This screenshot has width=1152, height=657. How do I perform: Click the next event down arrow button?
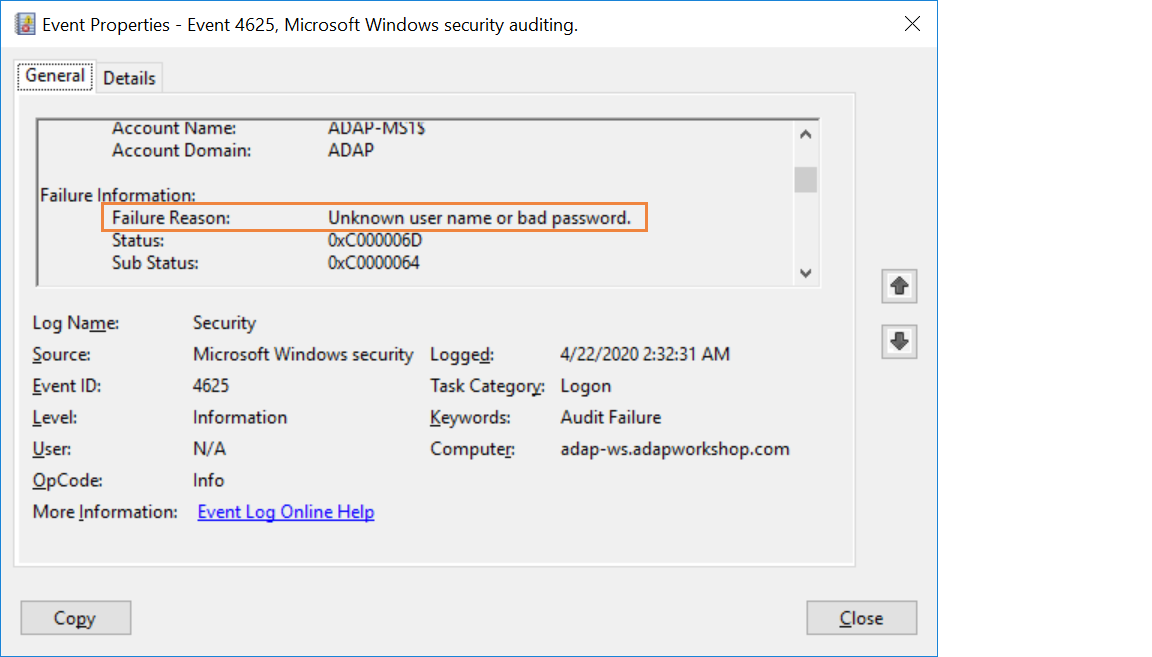click(899, 342)
